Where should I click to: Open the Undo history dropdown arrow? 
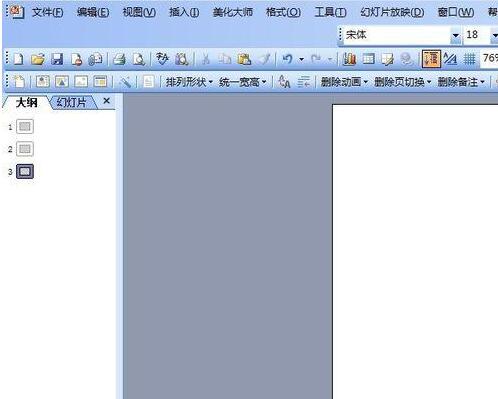[301, 60]
